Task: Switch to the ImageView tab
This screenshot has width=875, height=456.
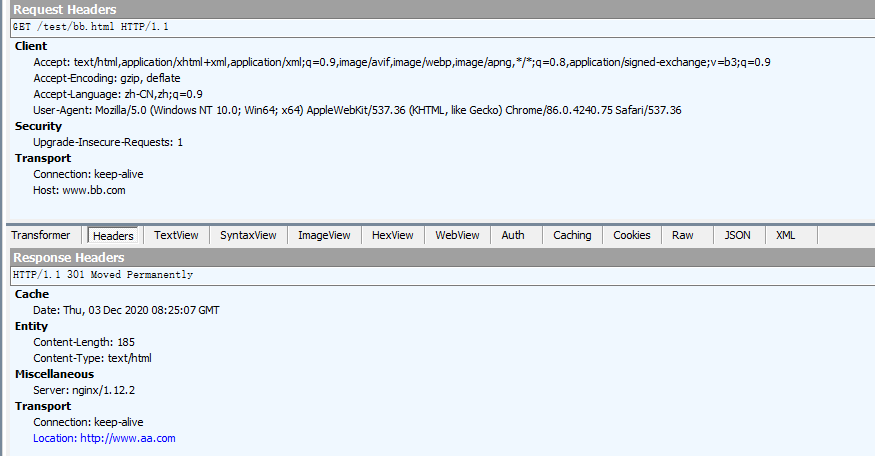Action: [x=324, y=236]
